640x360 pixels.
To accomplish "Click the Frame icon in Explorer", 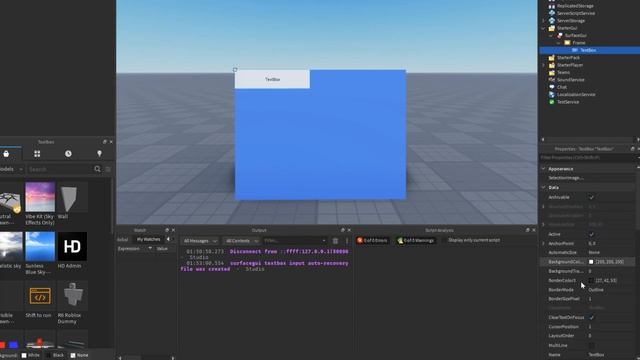I will (x=567, y=43).
